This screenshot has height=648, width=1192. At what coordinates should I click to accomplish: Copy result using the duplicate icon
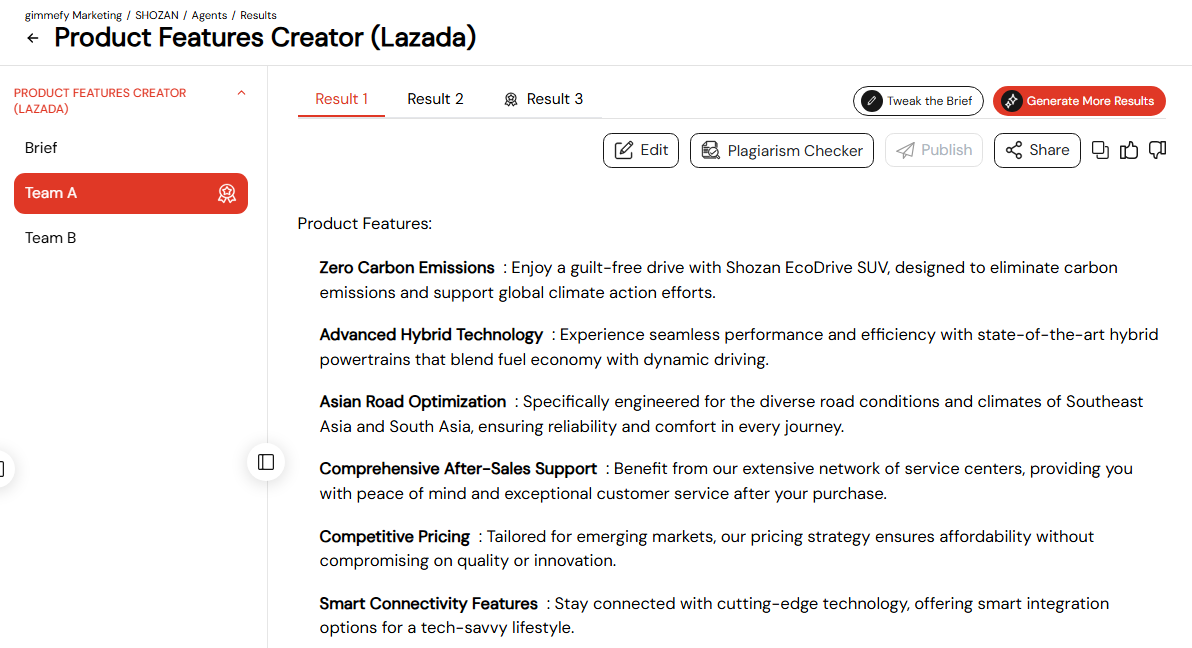click(1100, 150)
